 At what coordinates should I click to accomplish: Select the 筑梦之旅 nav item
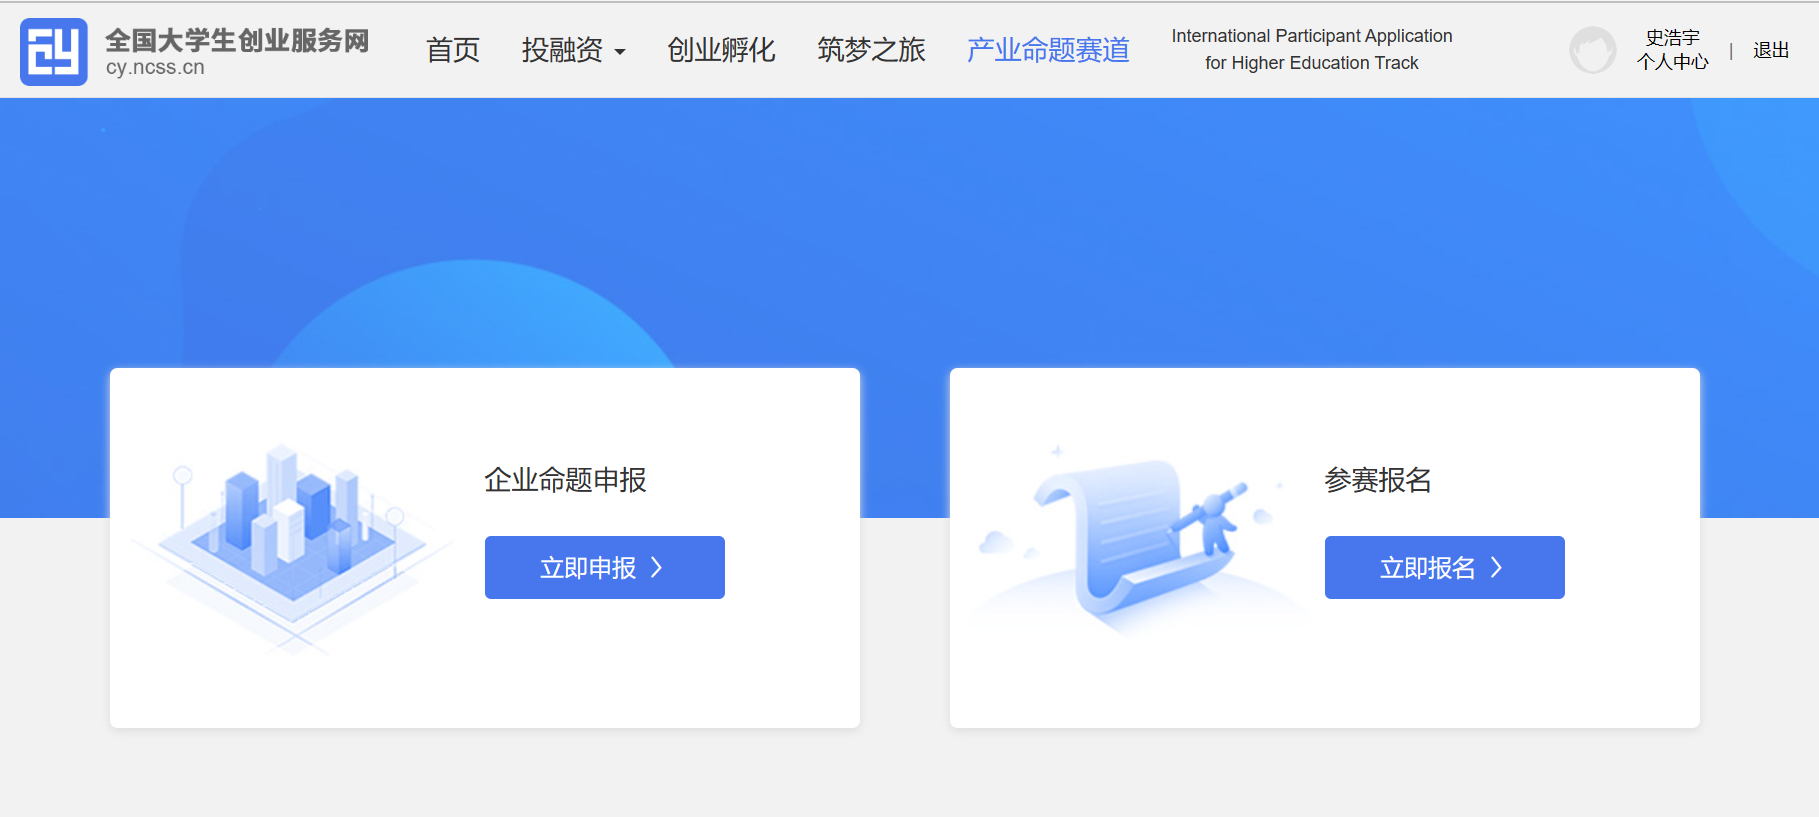(871, 50)
